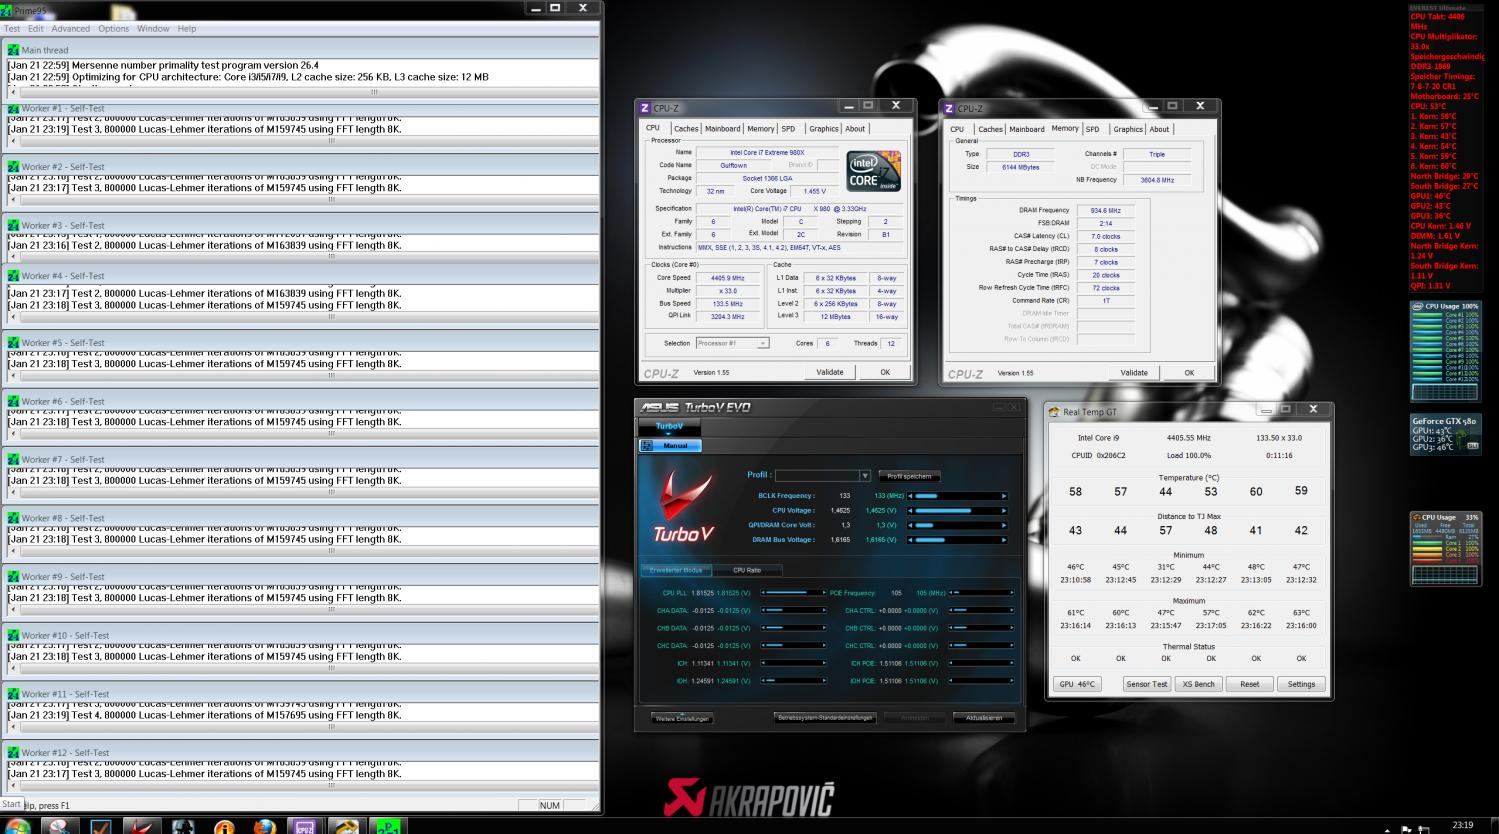This screenshot has width=1499, height=834.
Task: Adjust CPU Voltage slider in TurboV
Action: 958,511
